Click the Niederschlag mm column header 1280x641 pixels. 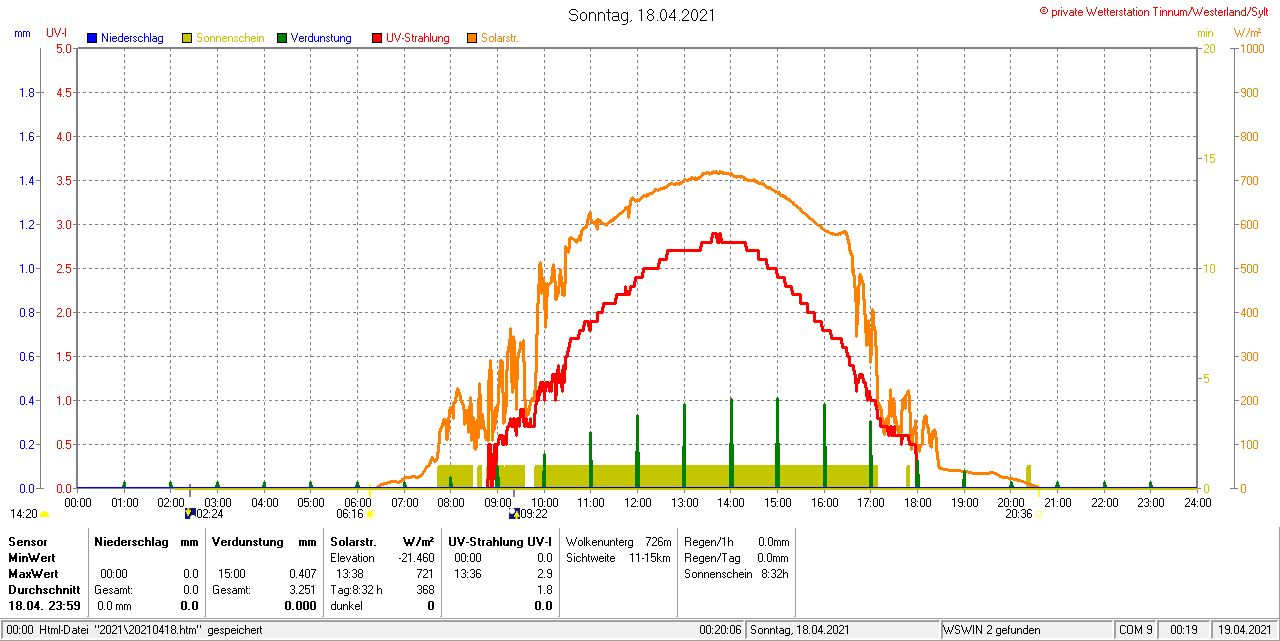click(x=147, y=541)
